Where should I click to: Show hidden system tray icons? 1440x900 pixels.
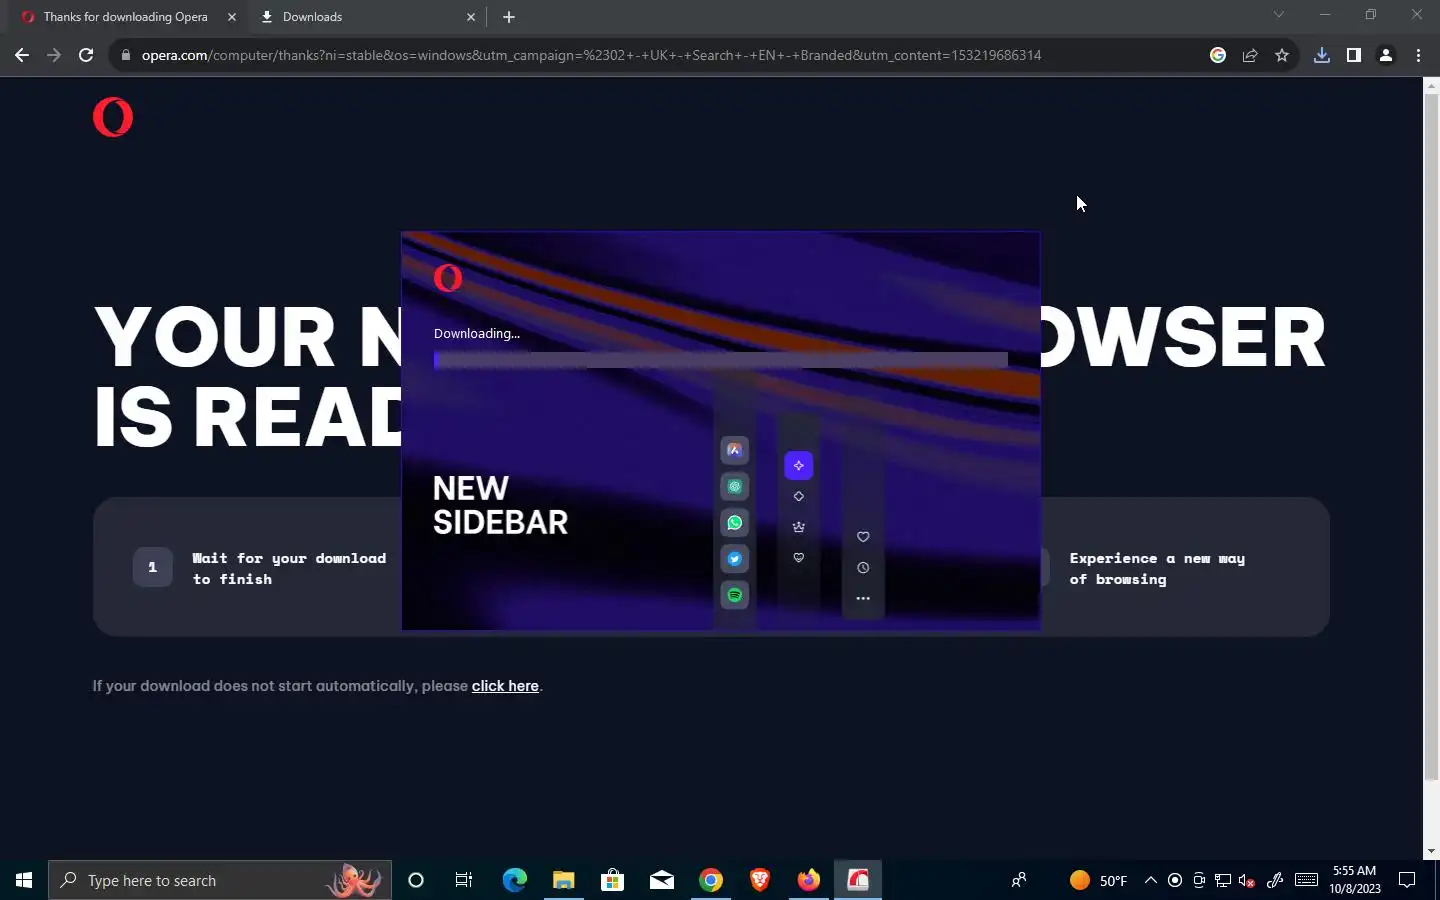coord(1150,880)
